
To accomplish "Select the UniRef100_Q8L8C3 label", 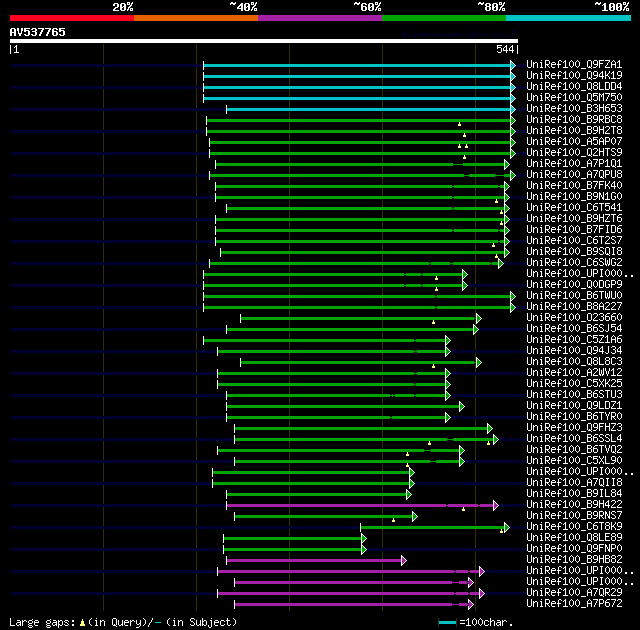I will [x=574, y=362].
